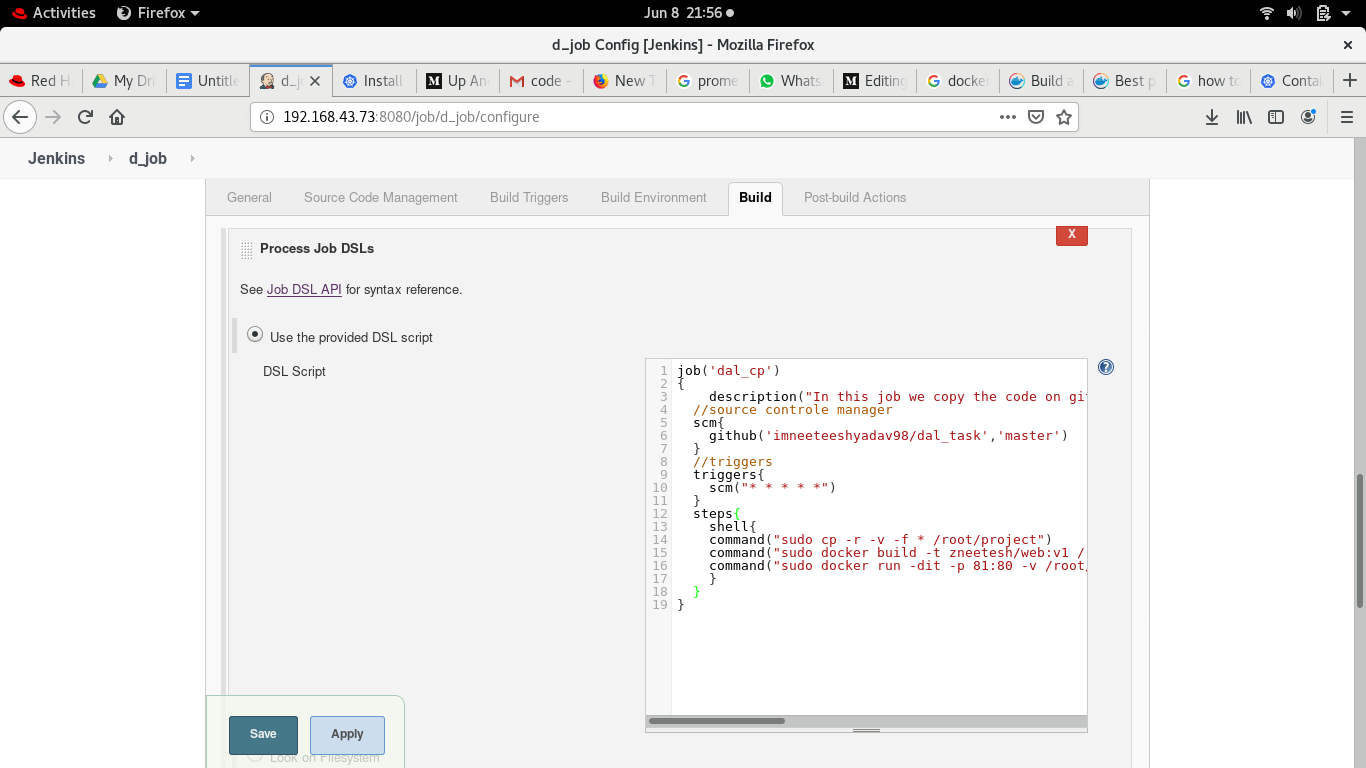The height and width of the screenshot is (768, 1366).
Task: Open the Job DSL API link
Action: (304, 290)
